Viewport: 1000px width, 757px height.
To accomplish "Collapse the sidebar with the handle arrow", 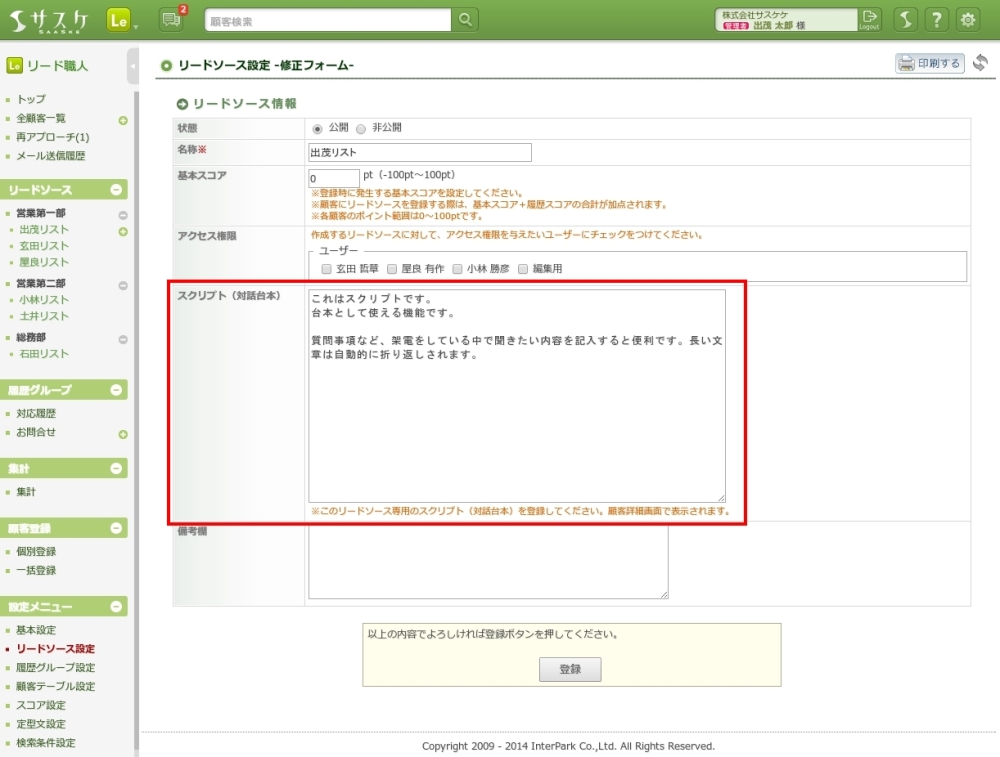I will point(133,65).
